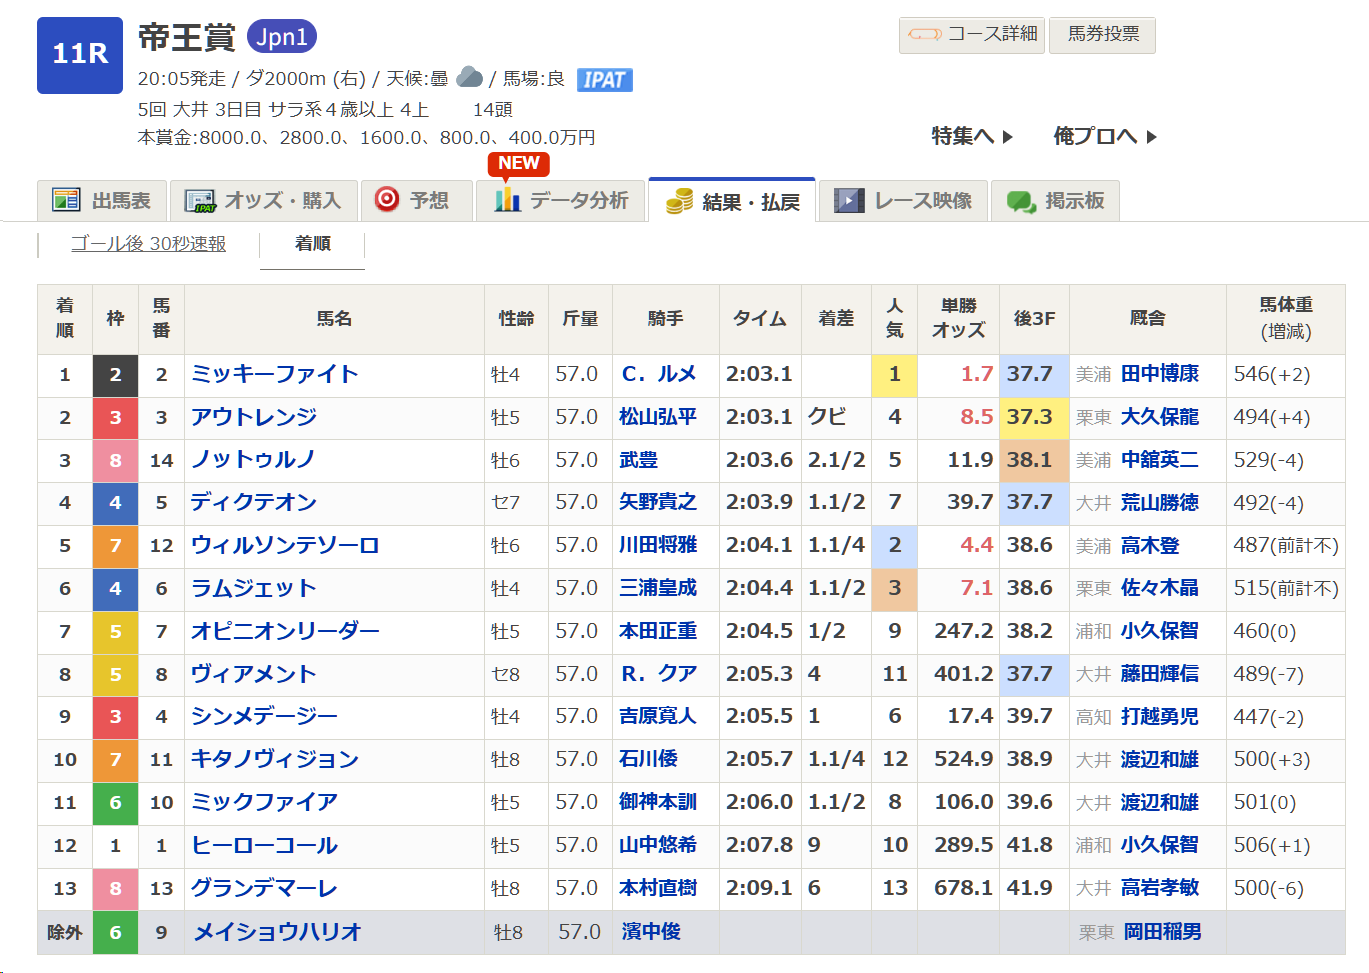The height and width of the screenshot is (973, 1369).
Task: Click the 11R race number badge
Action: coord(80,55)
